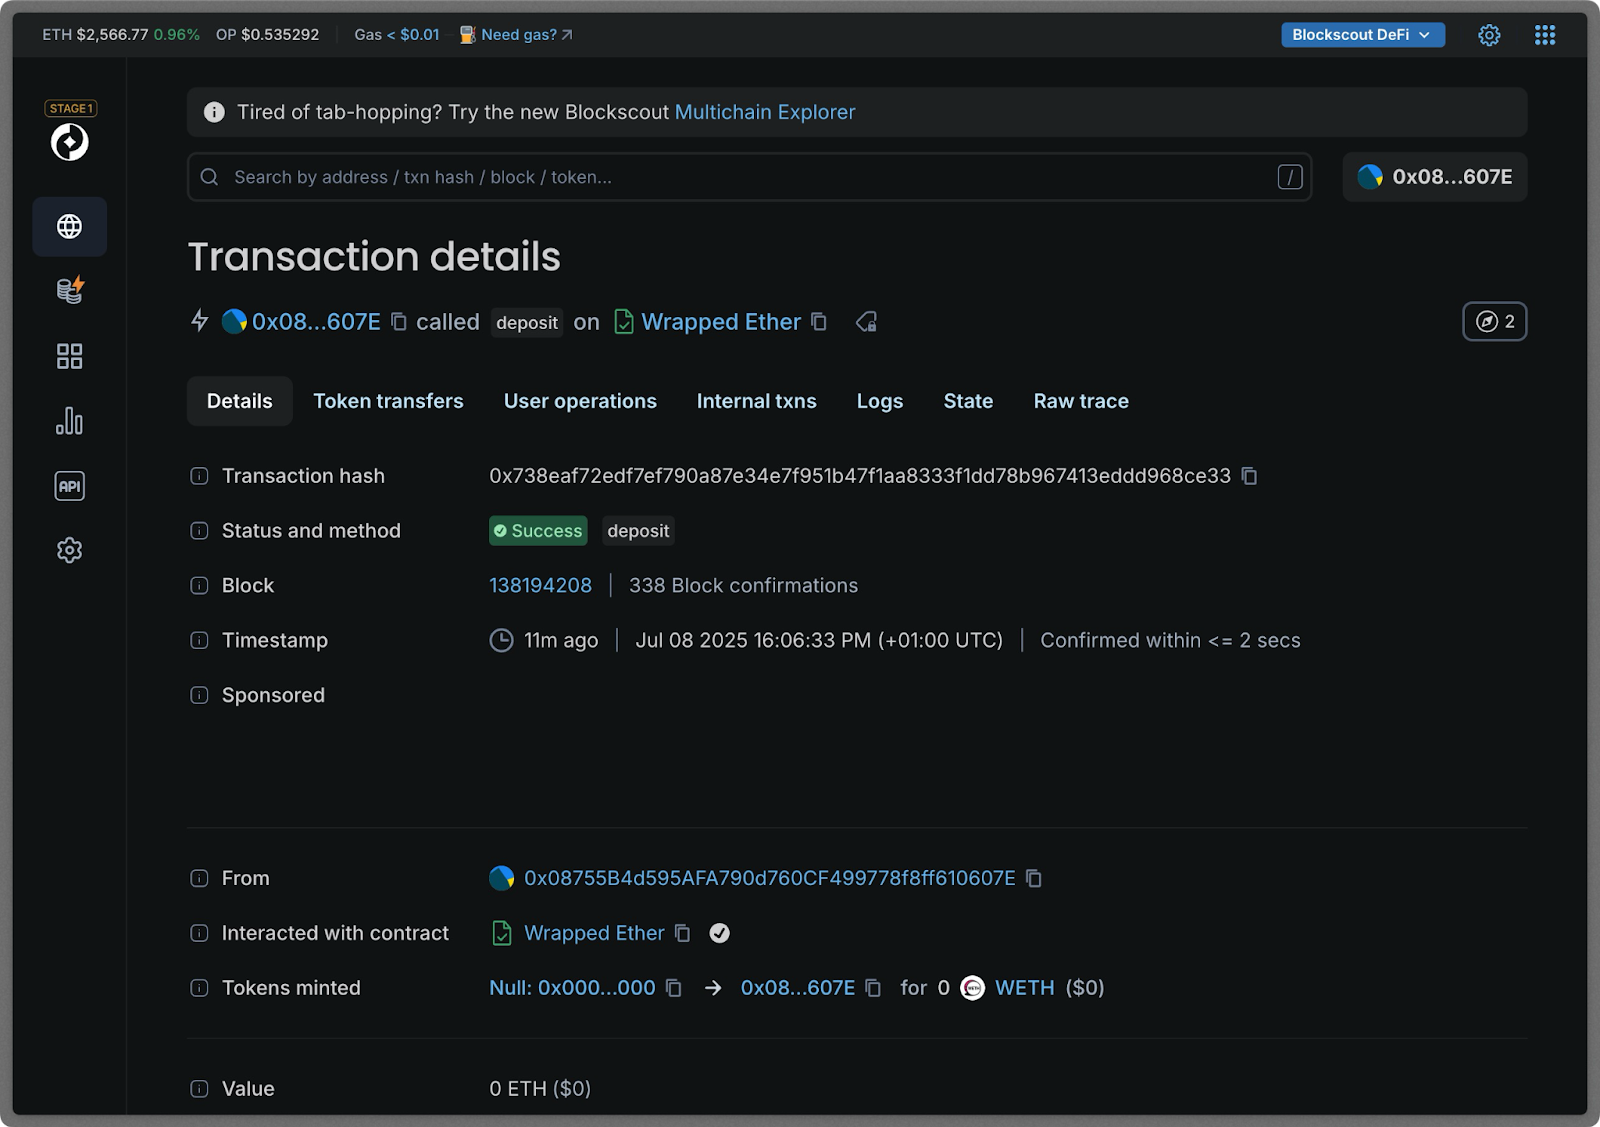This screenshot has width=1600, height=1127.
Task: Open Wrapped Ether link in the title row
Action: (x=721, y=322)
